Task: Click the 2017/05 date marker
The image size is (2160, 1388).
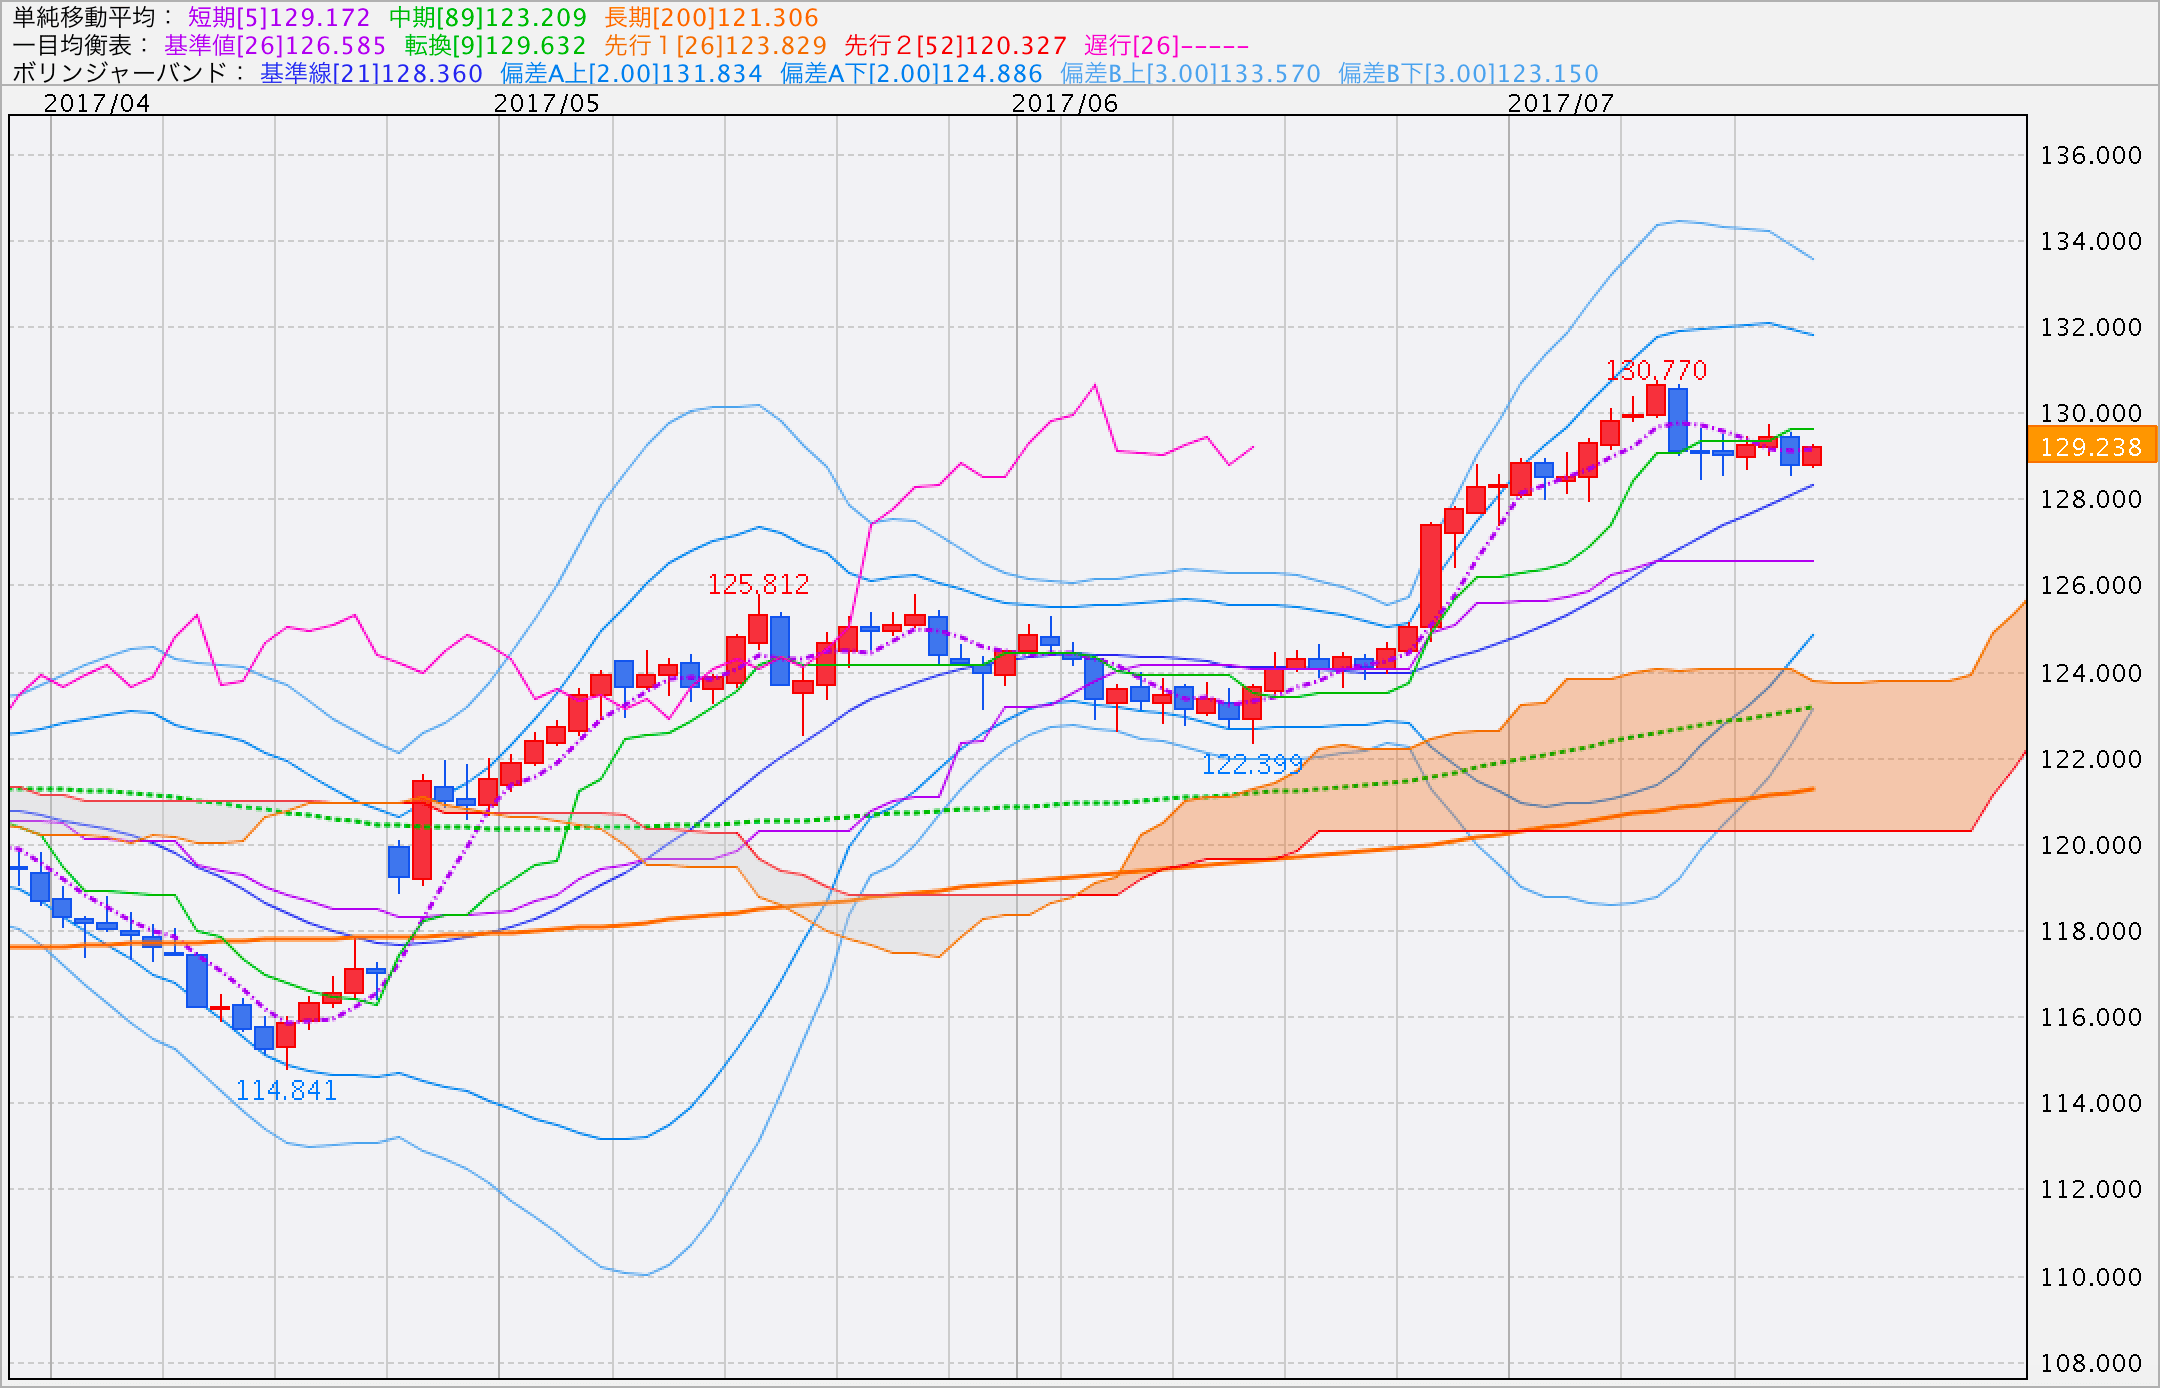Action: (x=546, y=103)
